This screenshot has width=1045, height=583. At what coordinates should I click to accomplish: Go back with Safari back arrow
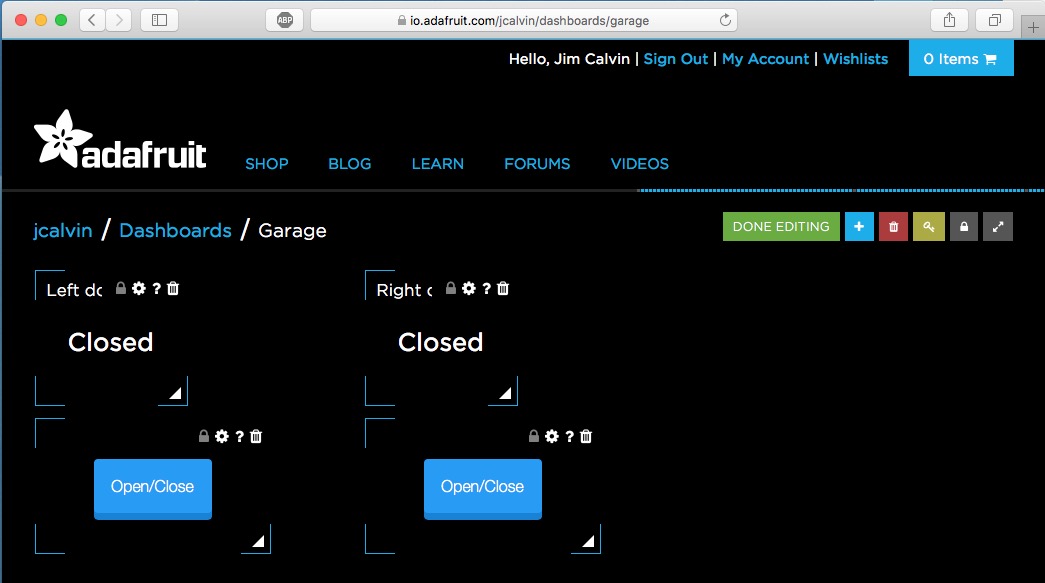pyautogui.click(x=92, y=20)
